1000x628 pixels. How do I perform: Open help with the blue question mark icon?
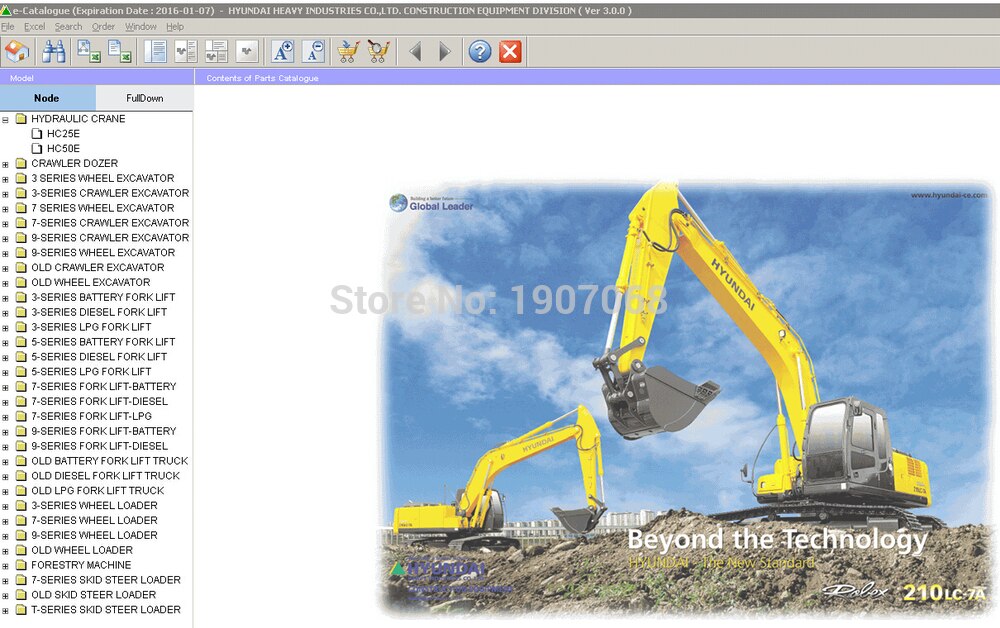pyautogui.click(x=480, y=52)
